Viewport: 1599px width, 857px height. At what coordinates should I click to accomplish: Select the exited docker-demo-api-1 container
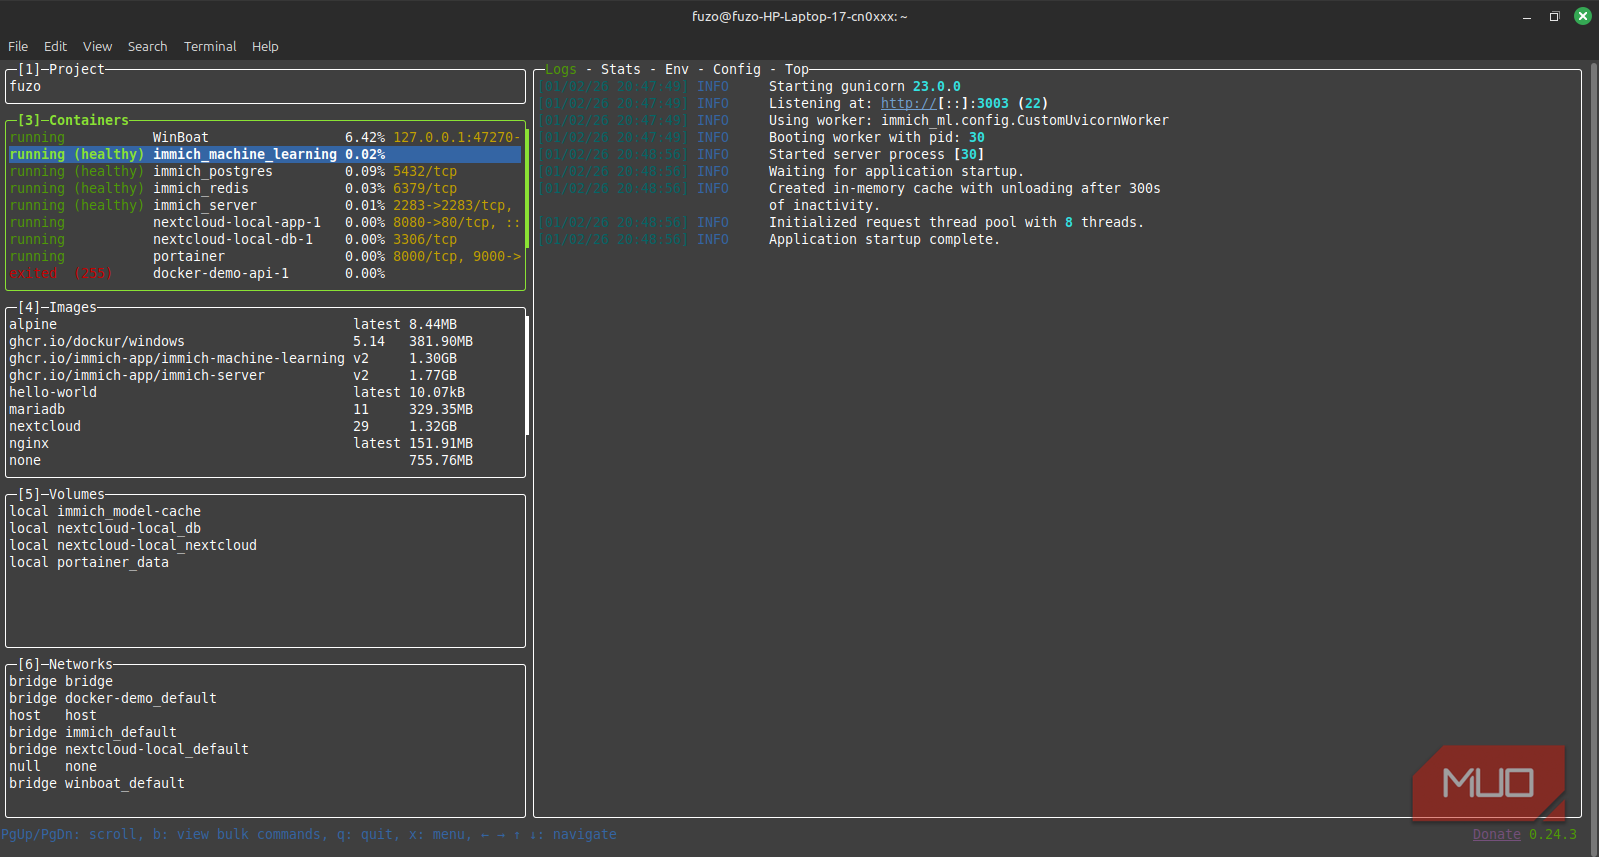pyautogui.click(x=265, y=273)
